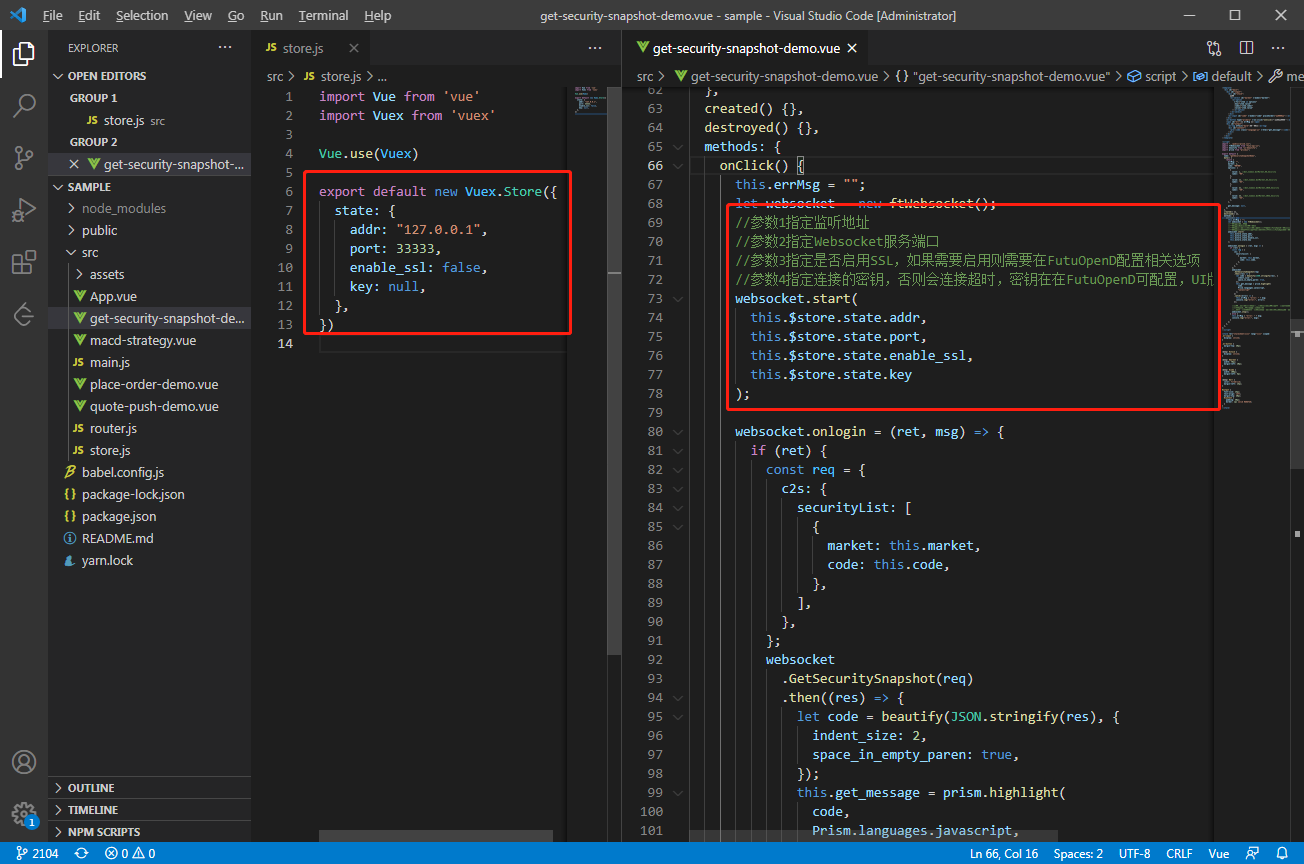Open the Manage gear settings icon
The height and width of the screenshot is (864, 1304).
pyautogui.click(x=24, y=813)
